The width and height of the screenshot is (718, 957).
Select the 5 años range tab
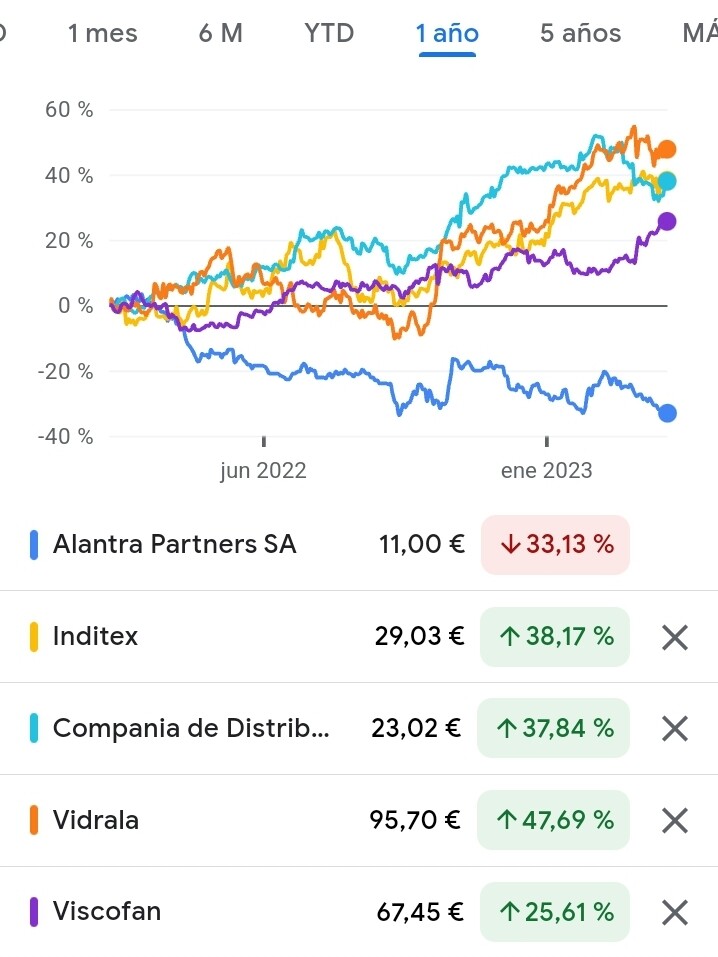pyautogui.click(x=580, y=33)
